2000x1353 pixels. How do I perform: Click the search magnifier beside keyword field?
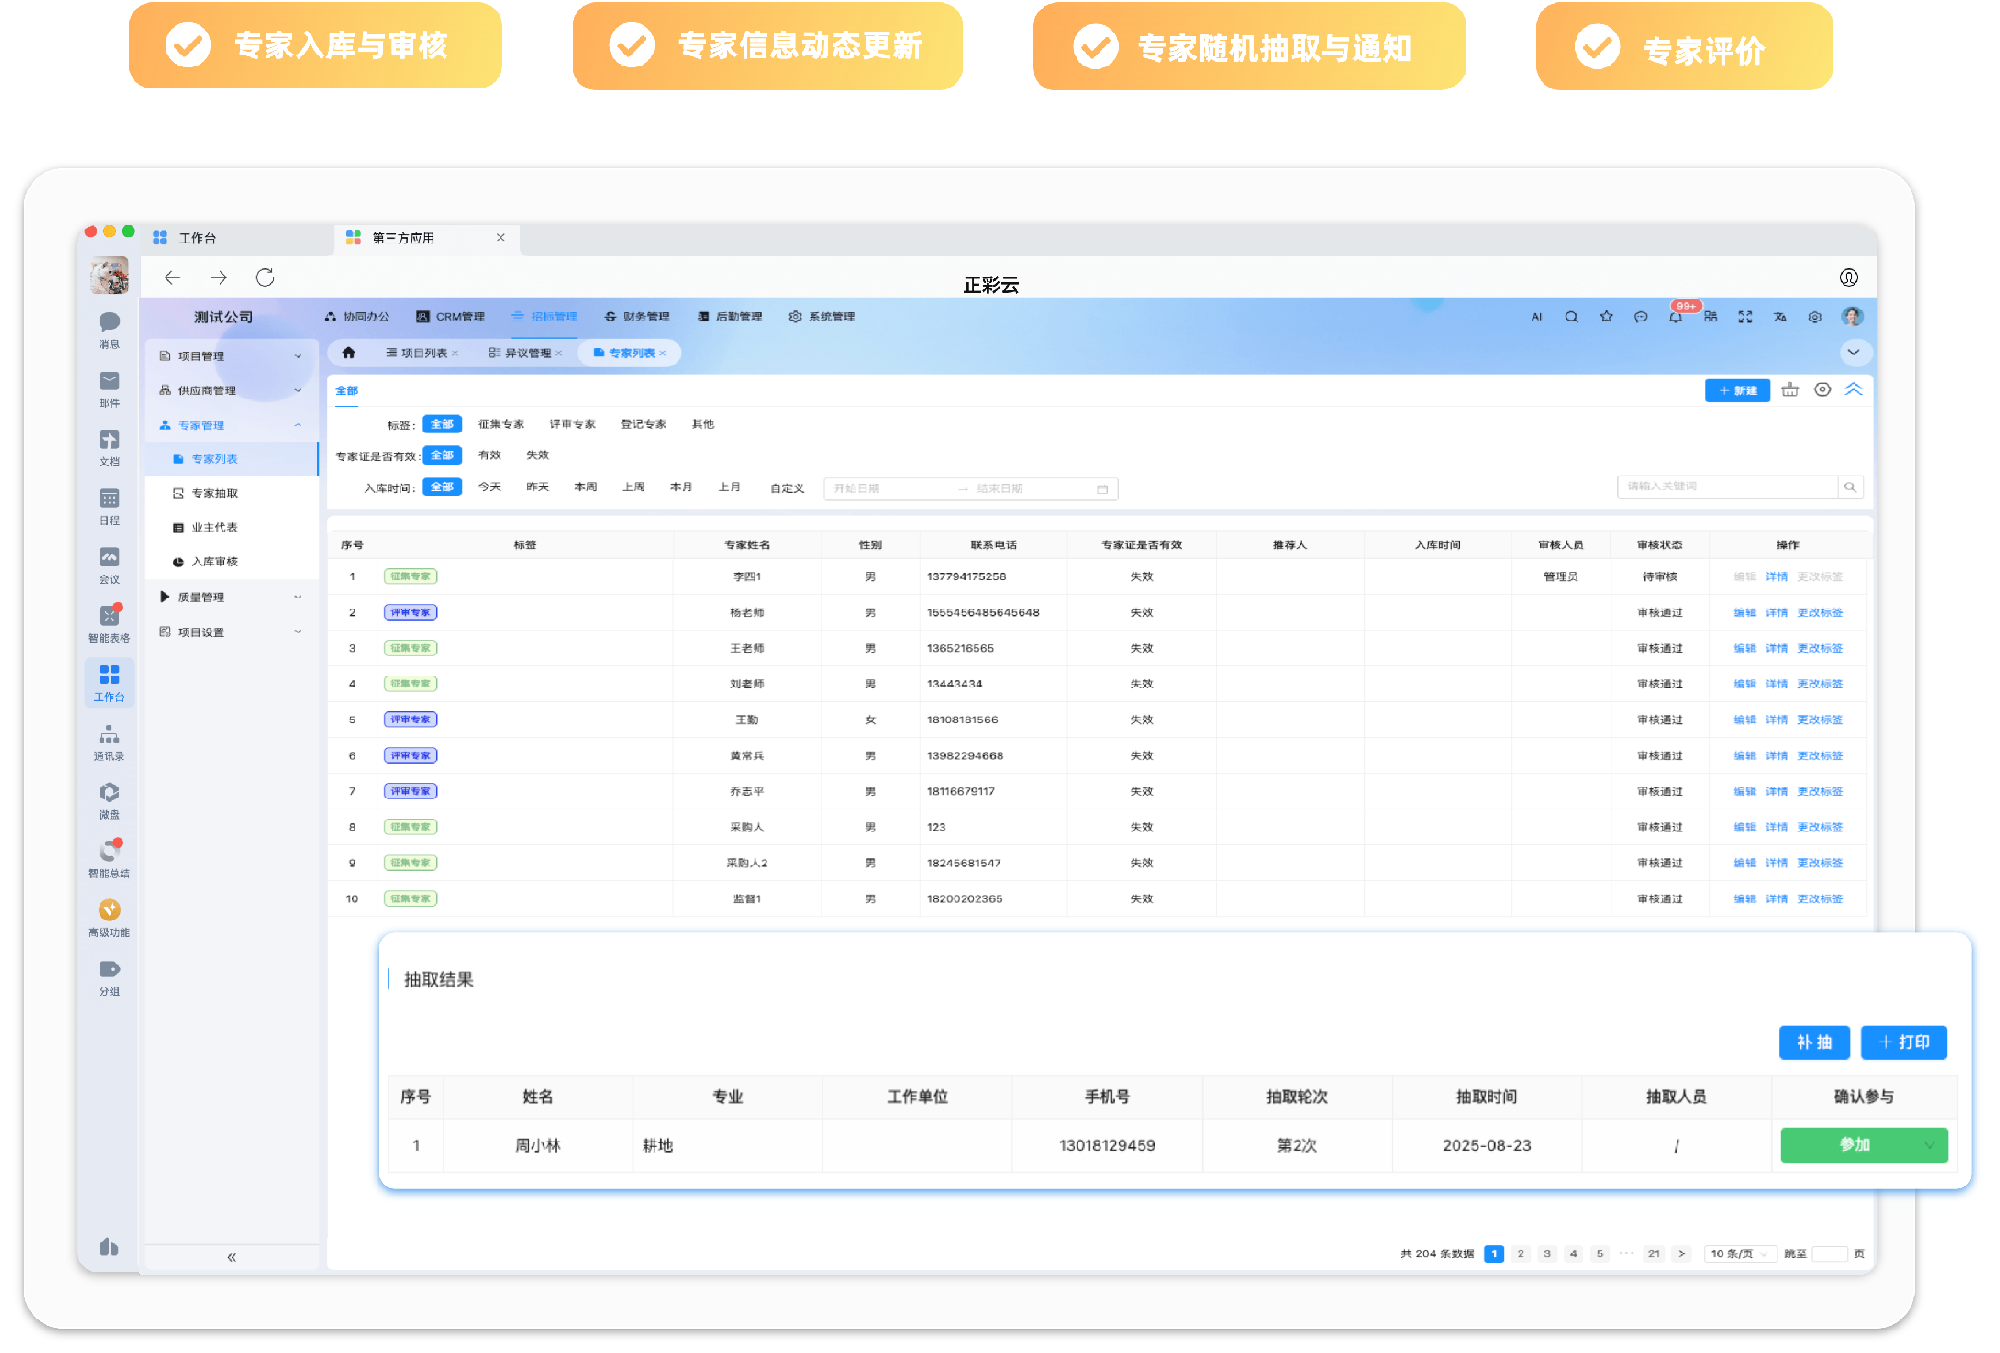(x=1850, y=487)
